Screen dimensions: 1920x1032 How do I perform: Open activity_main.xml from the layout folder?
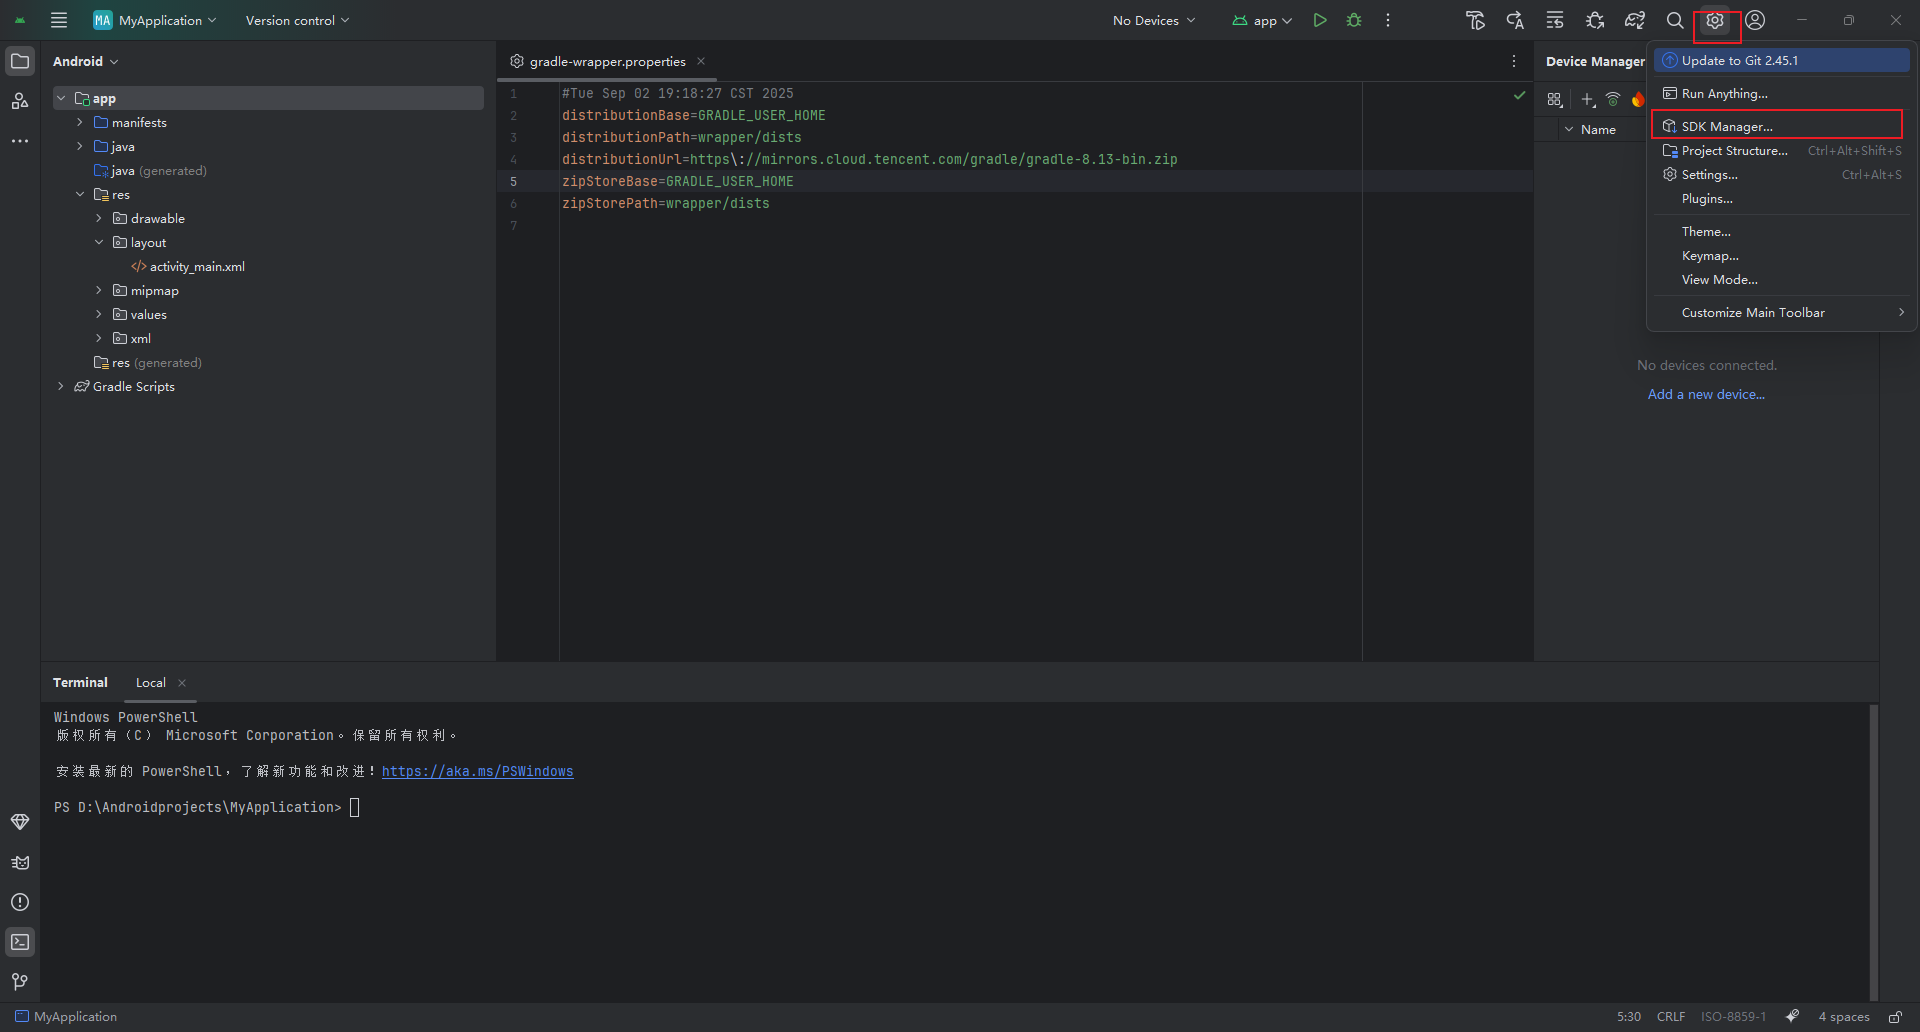point(196,266)
